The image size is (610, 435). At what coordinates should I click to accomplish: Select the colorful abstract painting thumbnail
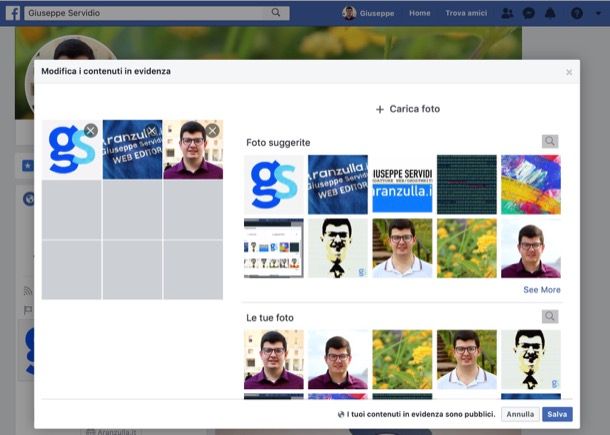(531, 184)
